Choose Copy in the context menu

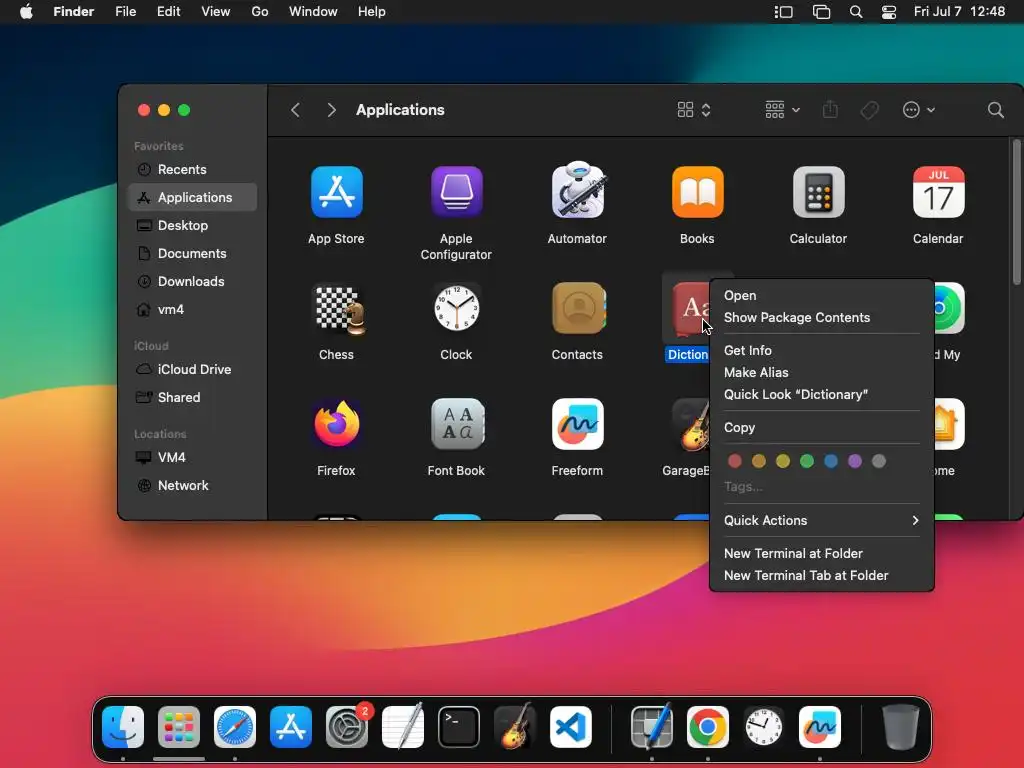822,427
